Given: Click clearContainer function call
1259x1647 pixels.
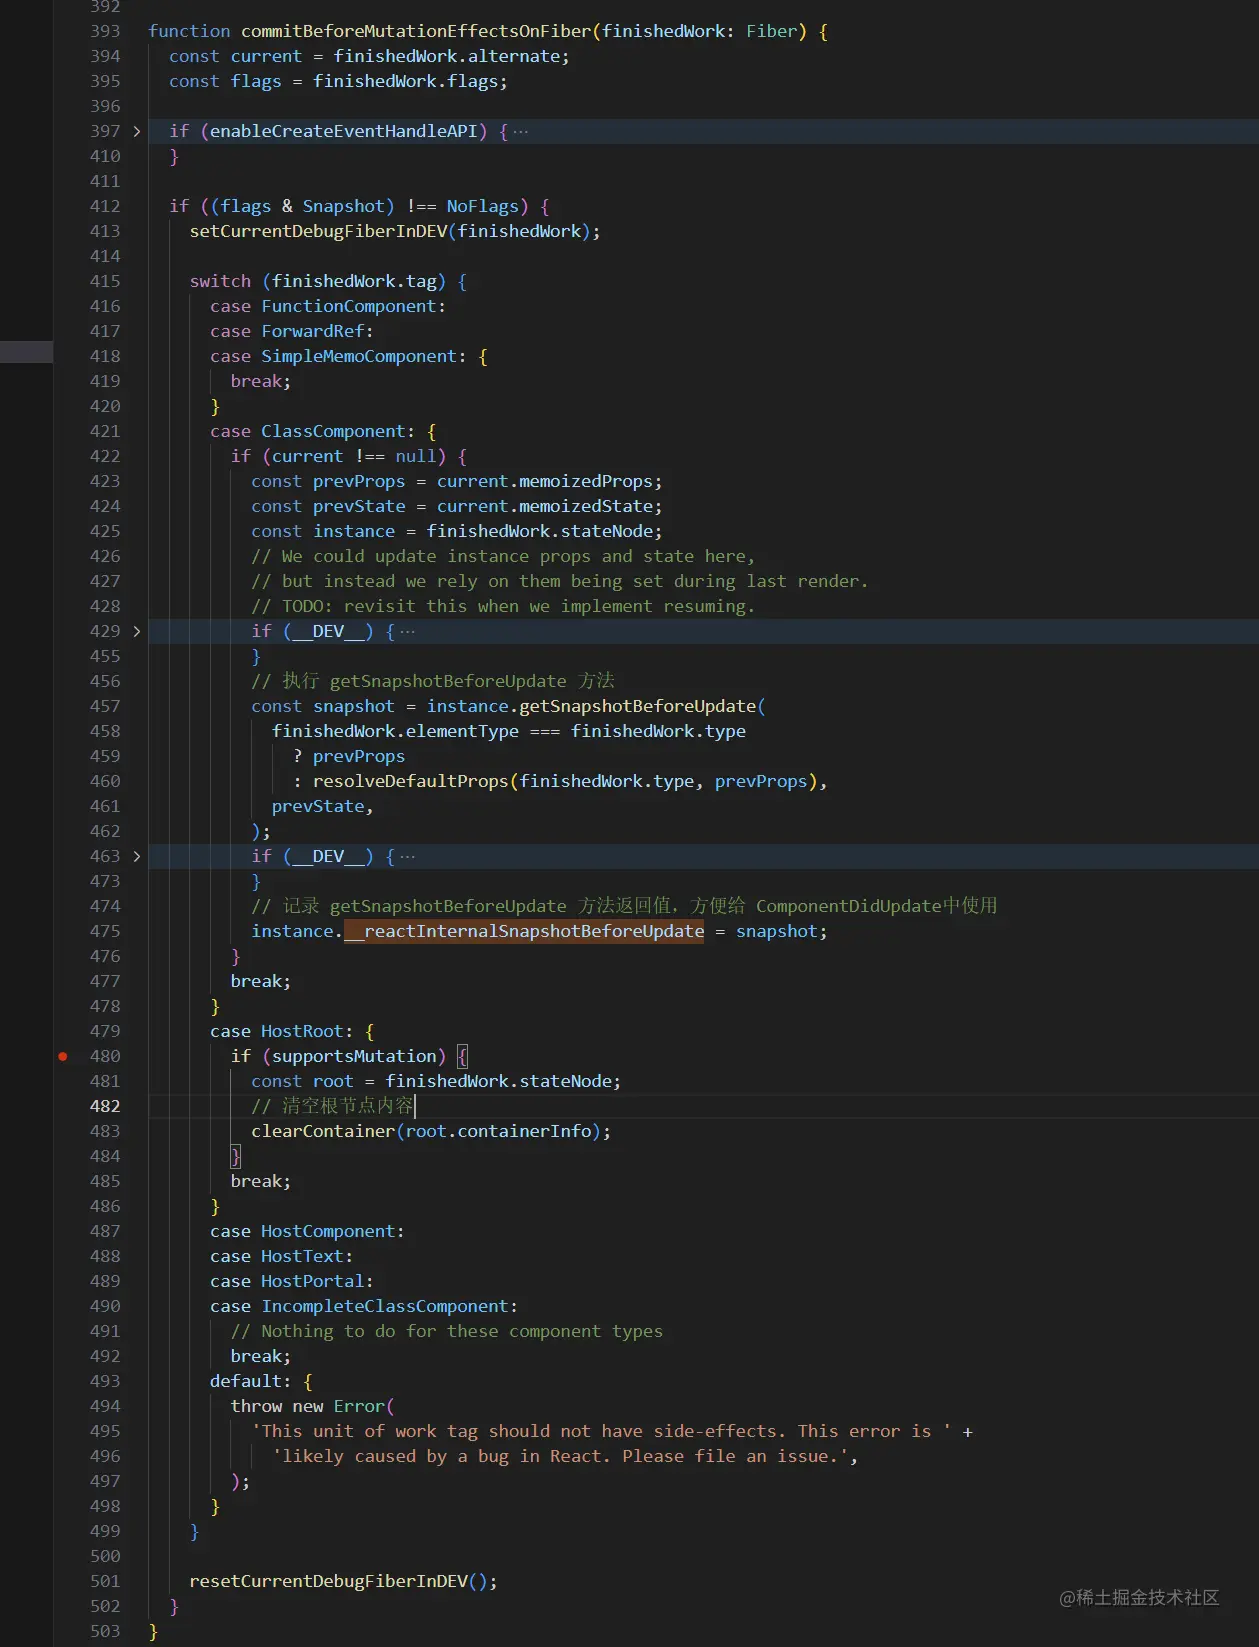Looking at the screenshot, I should [x=323, y=1131].
